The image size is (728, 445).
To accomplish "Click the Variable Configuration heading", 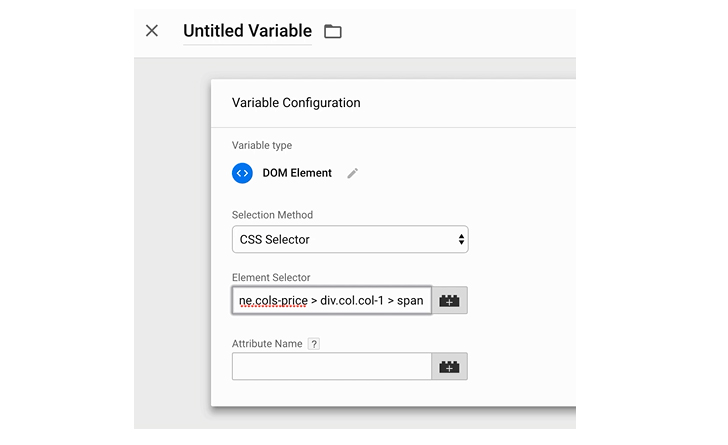I will point(296,103).
